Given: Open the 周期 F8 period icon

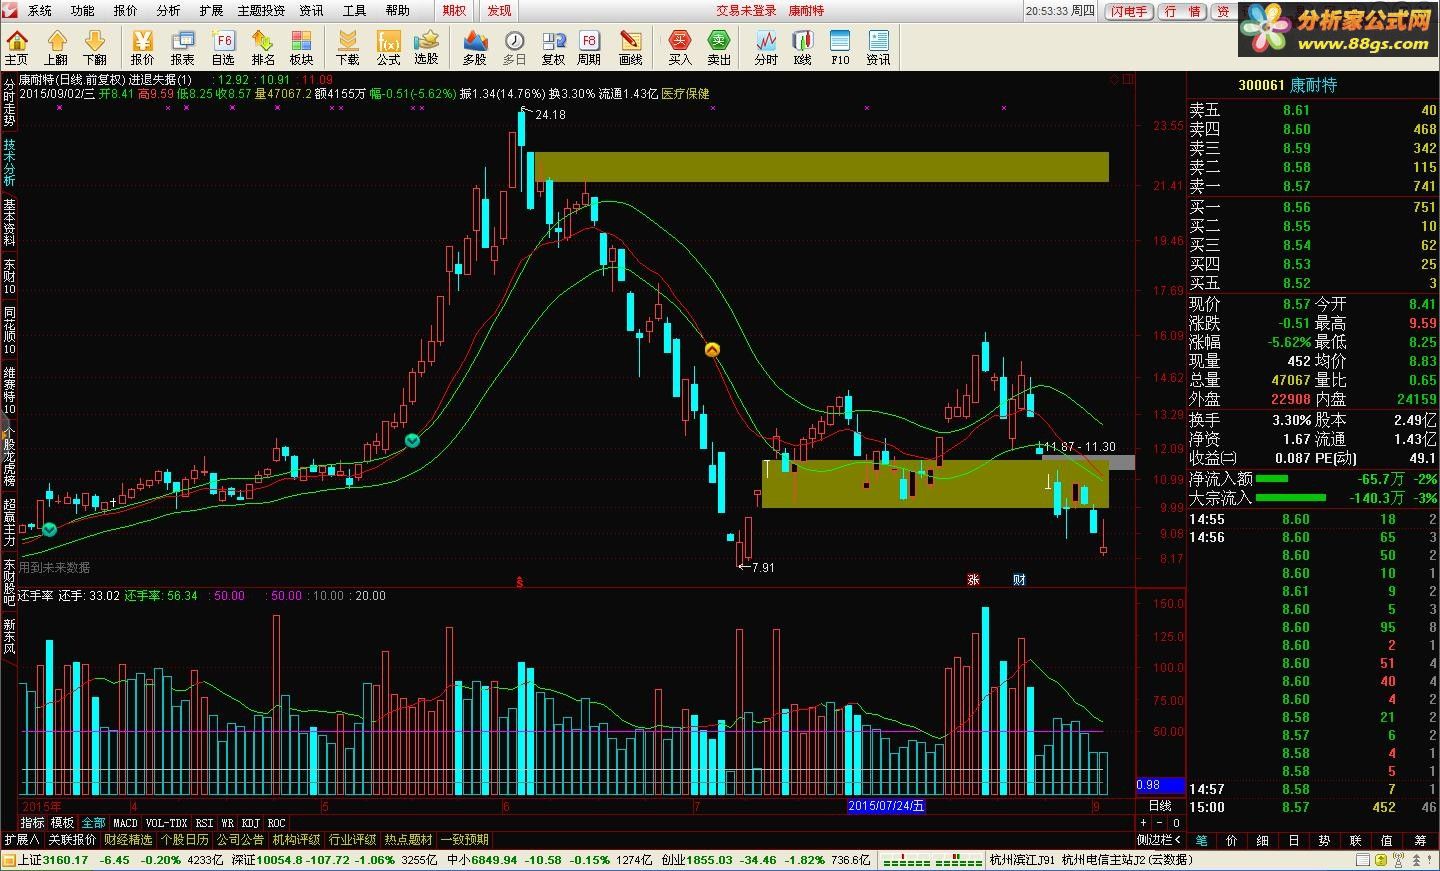Looking at the screenshot, I should (589, 47).
